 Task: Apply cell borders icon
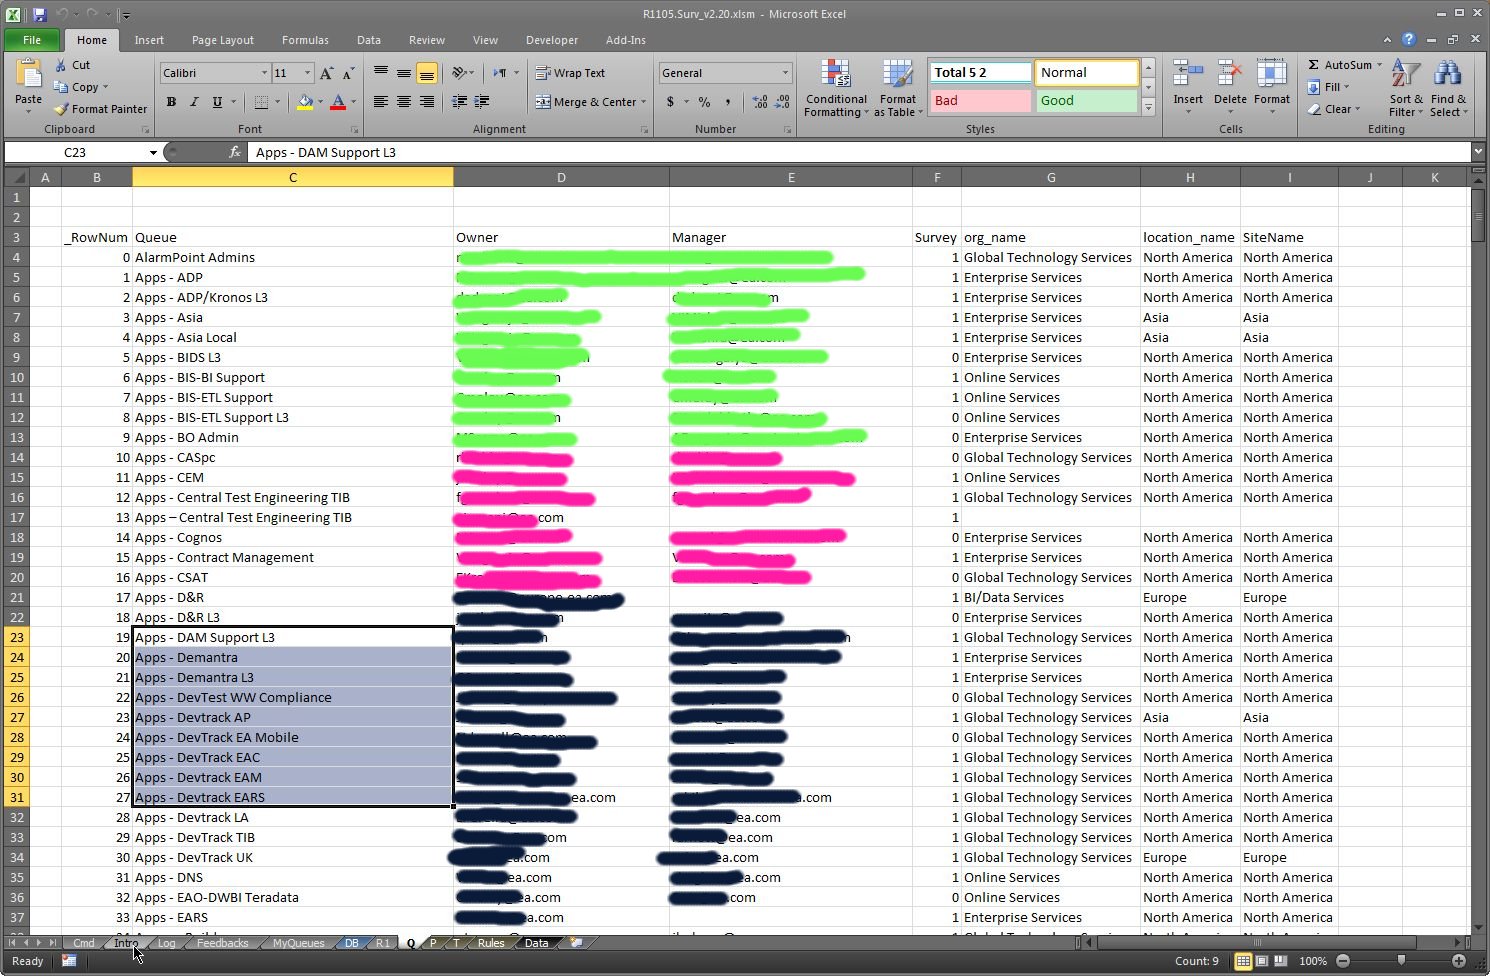pyautogui.click(x=261, y=102)
